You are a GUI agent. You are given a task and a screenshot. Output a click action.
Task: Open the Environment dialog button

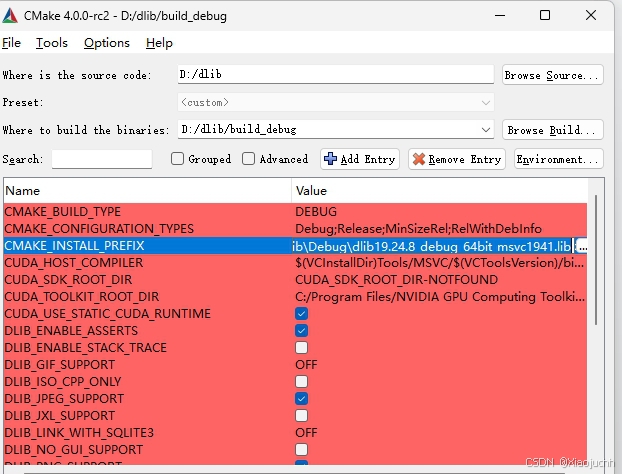click(559, 159)
